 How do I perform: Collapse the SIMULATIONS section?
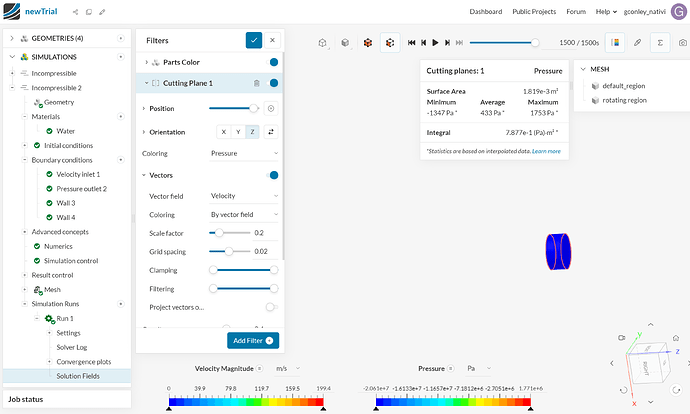12,57
